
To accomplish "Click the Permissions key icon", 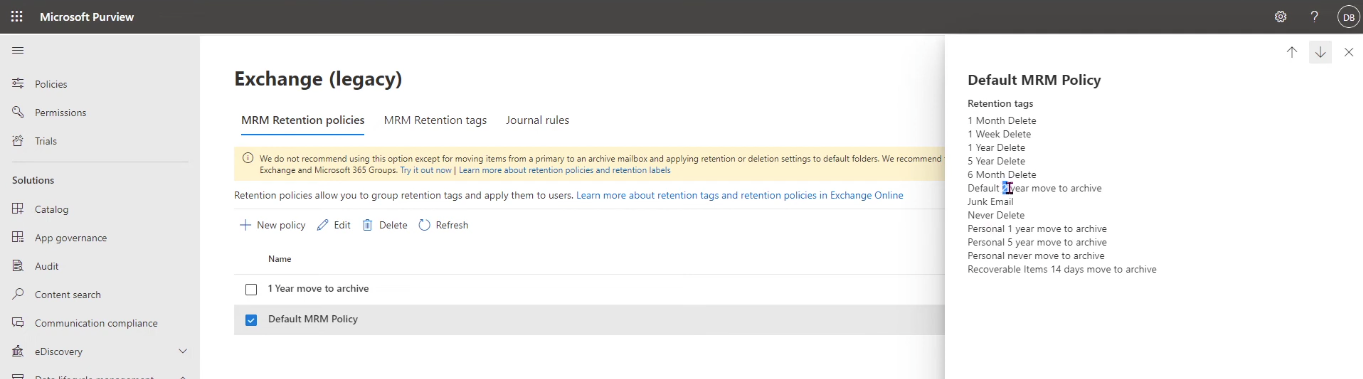I will point(18,112).
